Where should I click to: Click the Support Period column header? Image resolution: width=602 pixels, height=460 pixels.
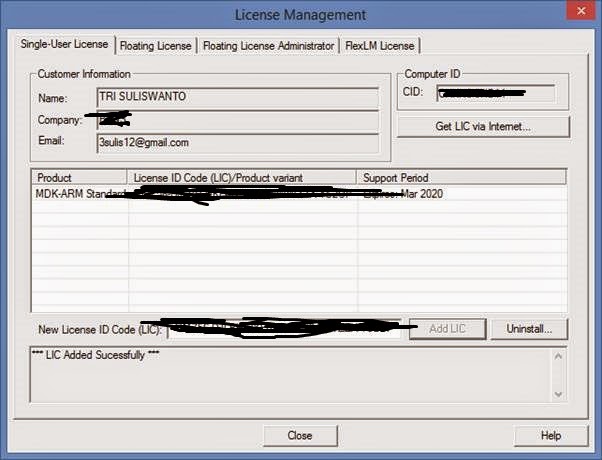click(461, 178)
